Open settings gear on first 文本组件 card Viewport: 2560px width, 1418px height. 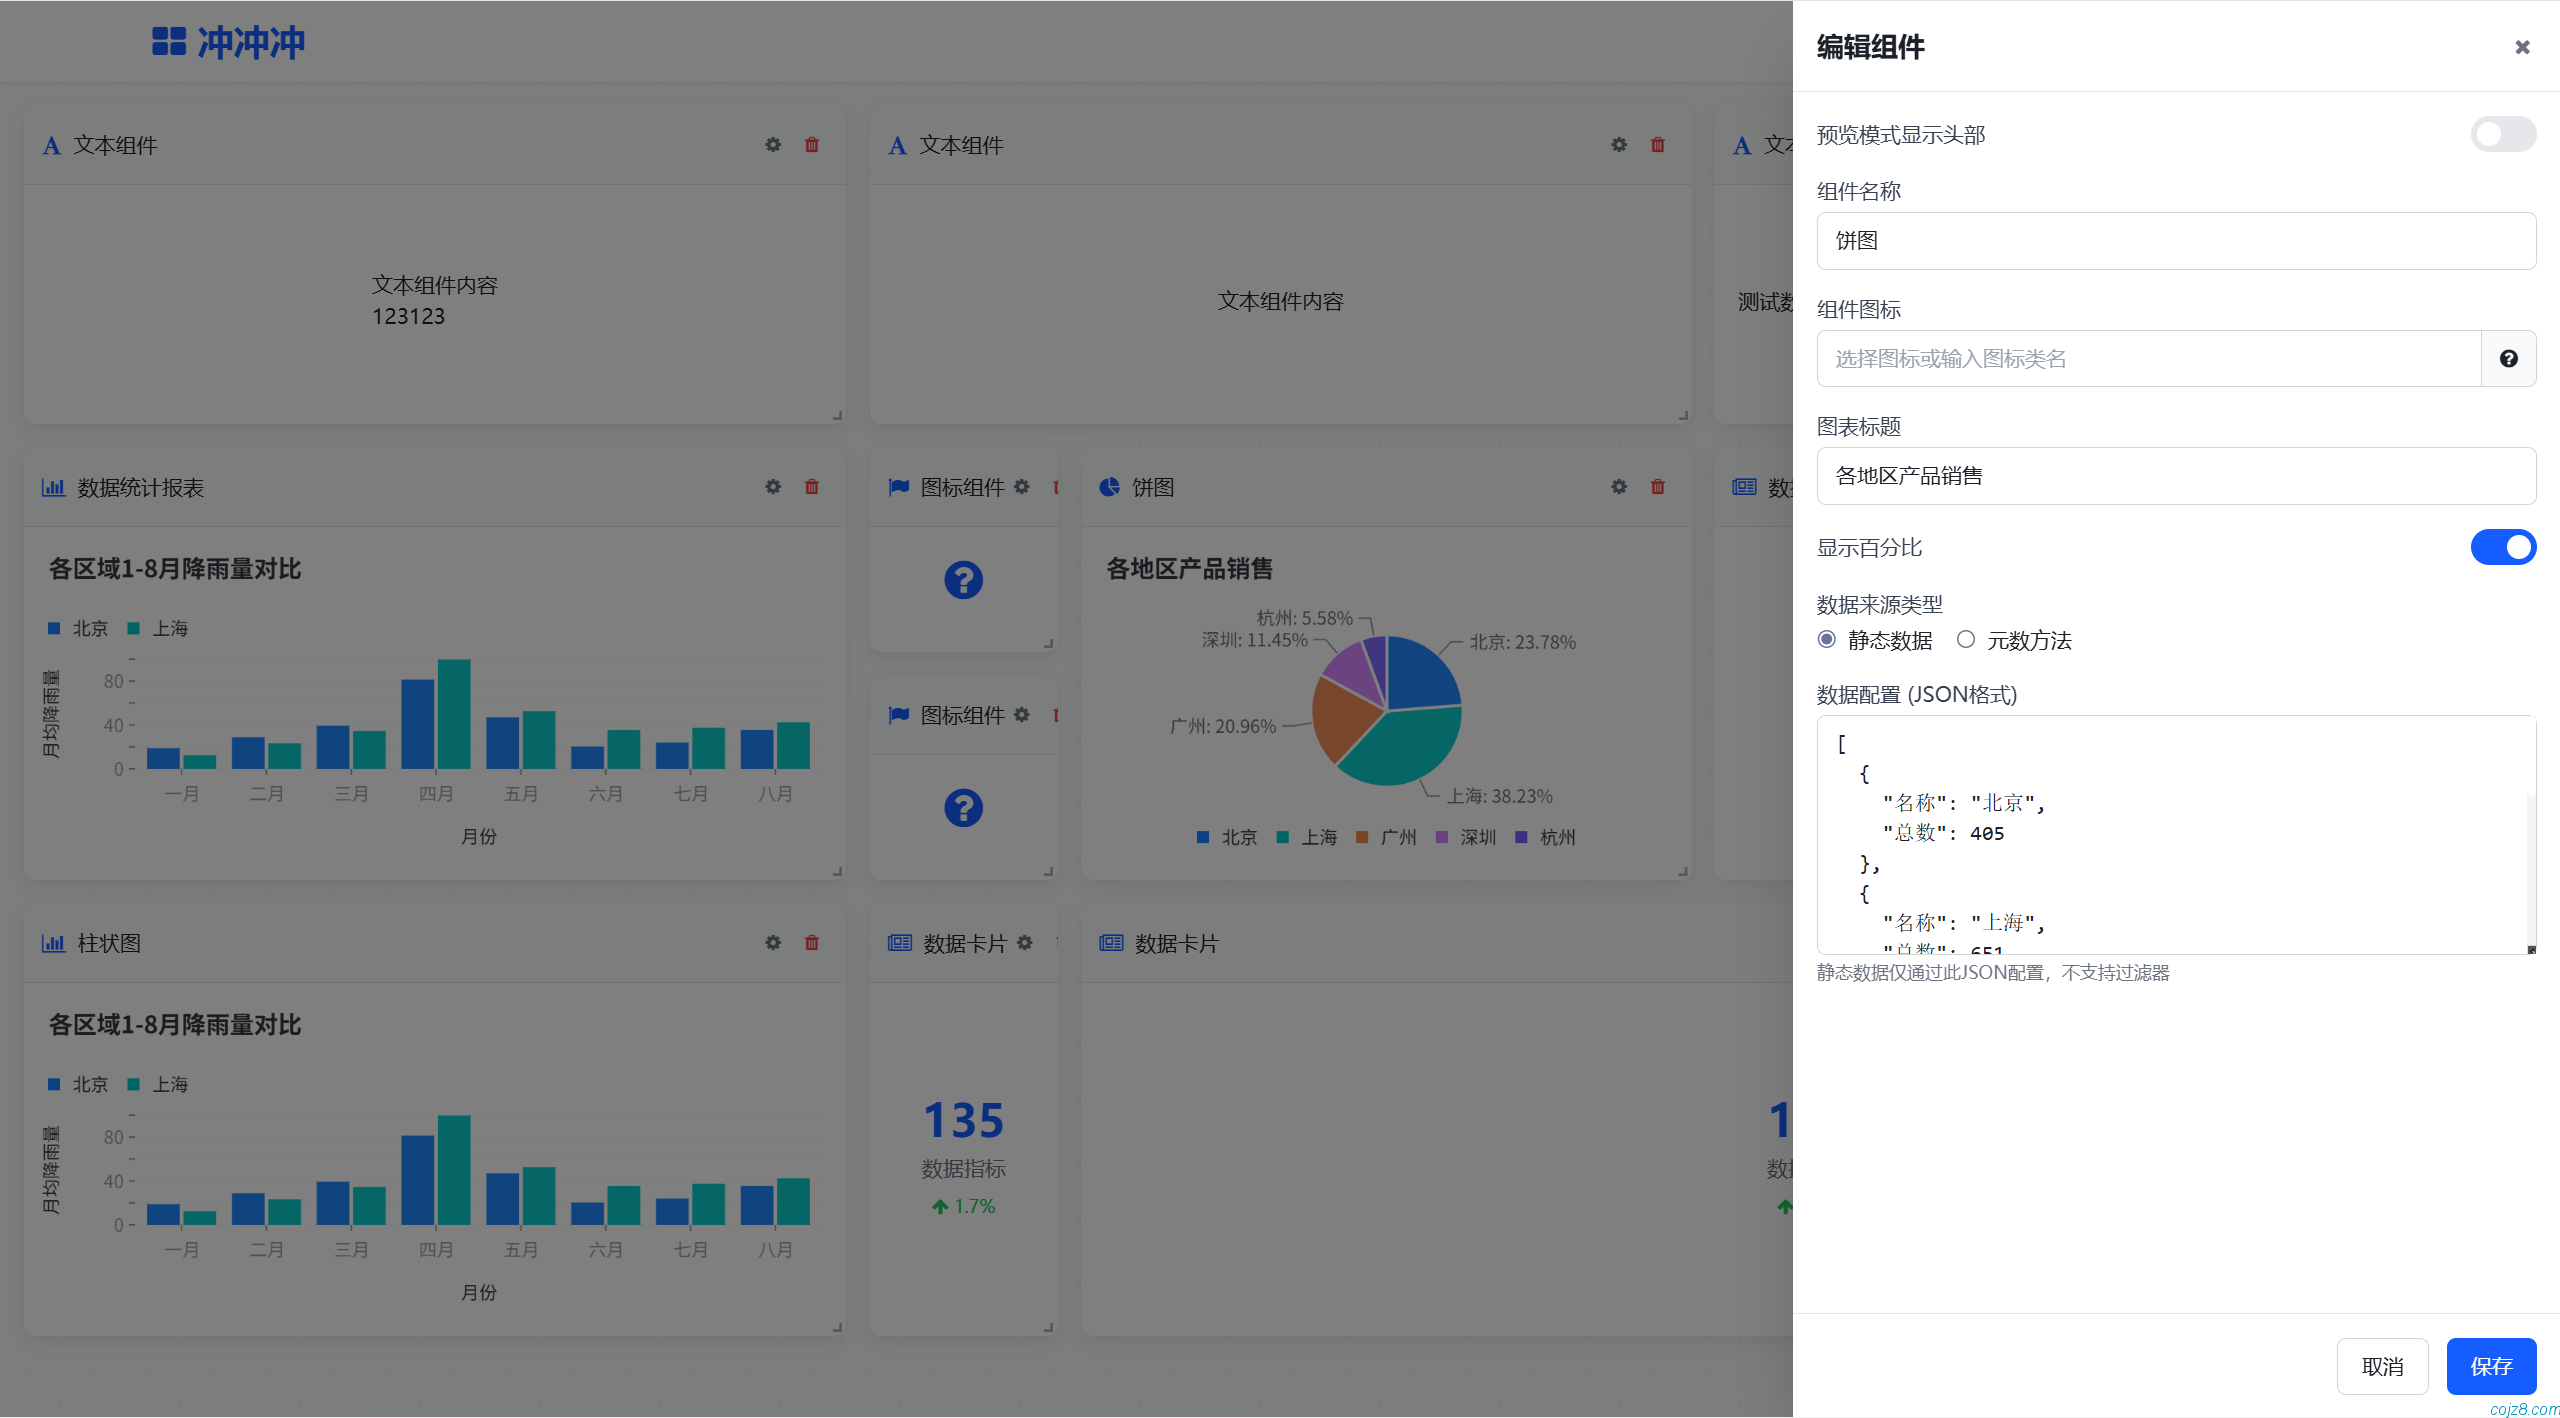click(x=772, y=145)
